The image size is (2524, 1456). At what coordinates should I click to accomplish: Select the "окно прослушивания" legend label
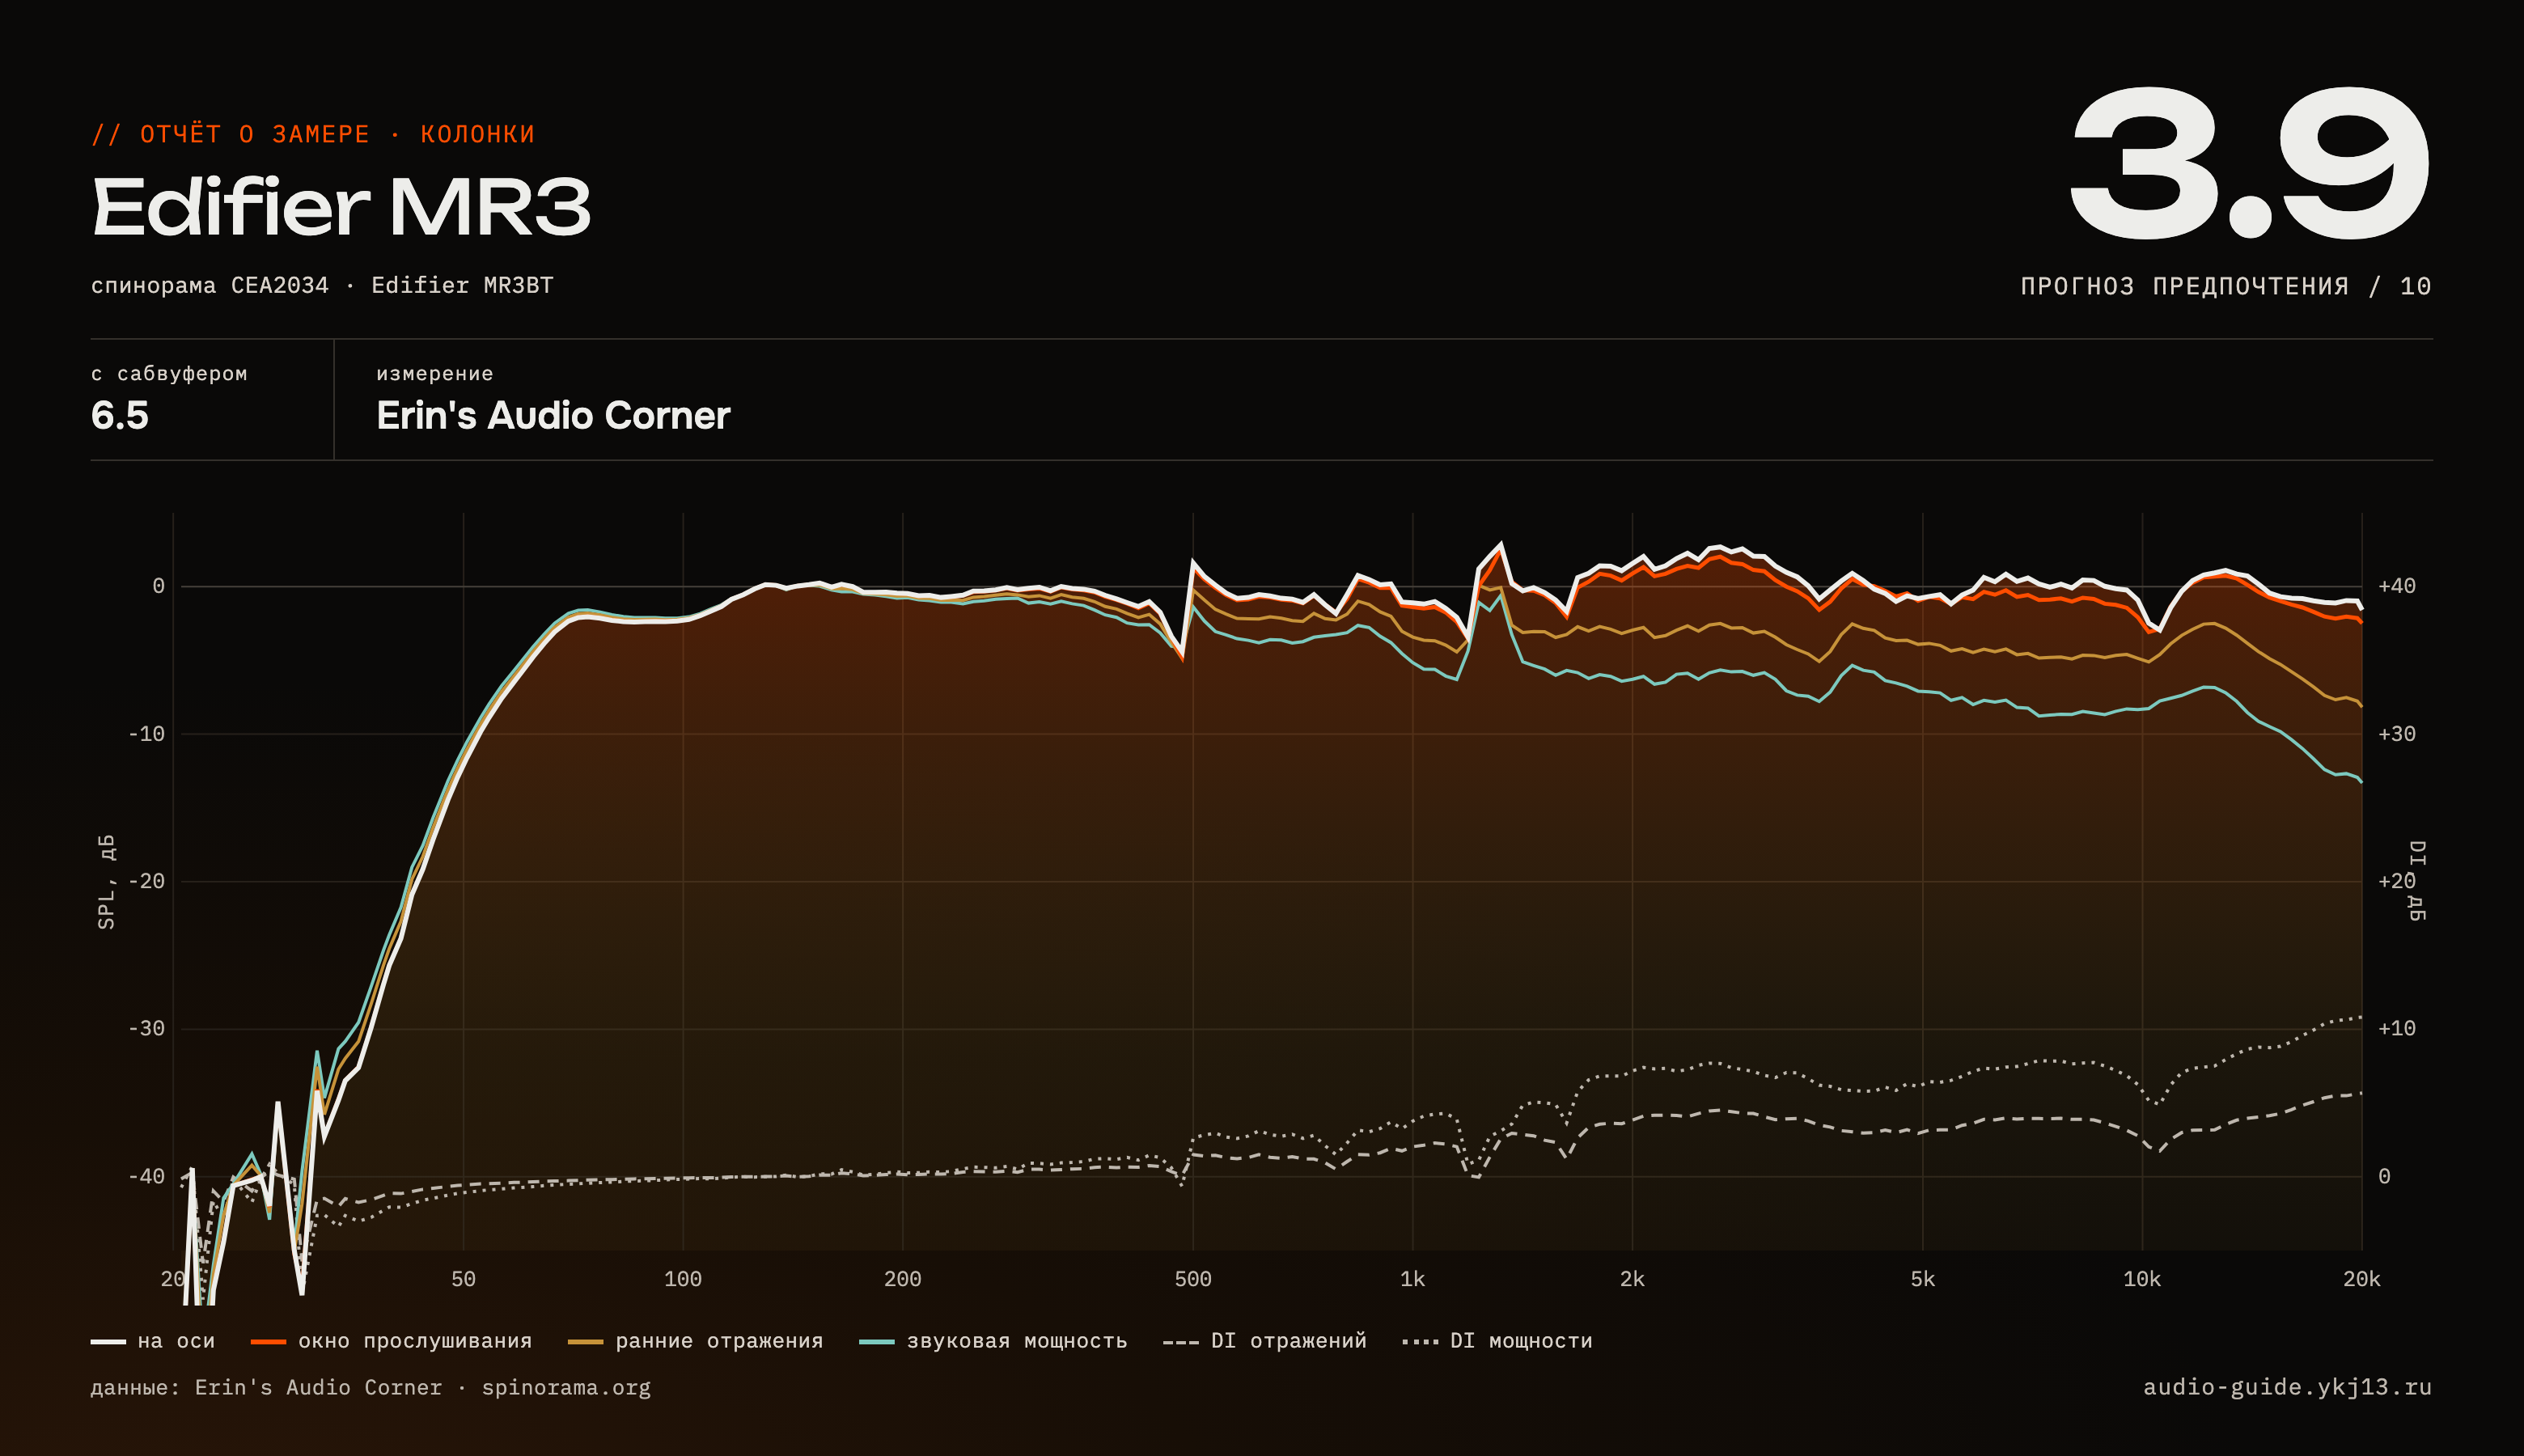(x=415, y=1341)
